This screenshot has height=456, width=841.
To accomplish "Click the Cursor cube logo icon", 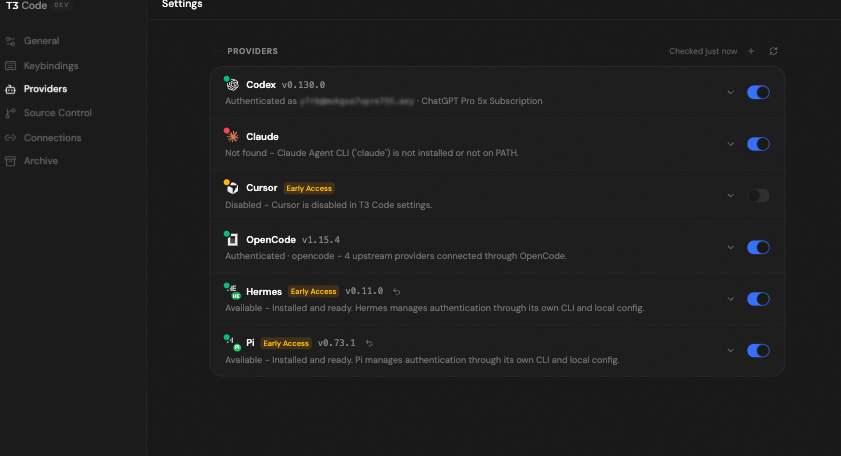I will click(232, 188).
